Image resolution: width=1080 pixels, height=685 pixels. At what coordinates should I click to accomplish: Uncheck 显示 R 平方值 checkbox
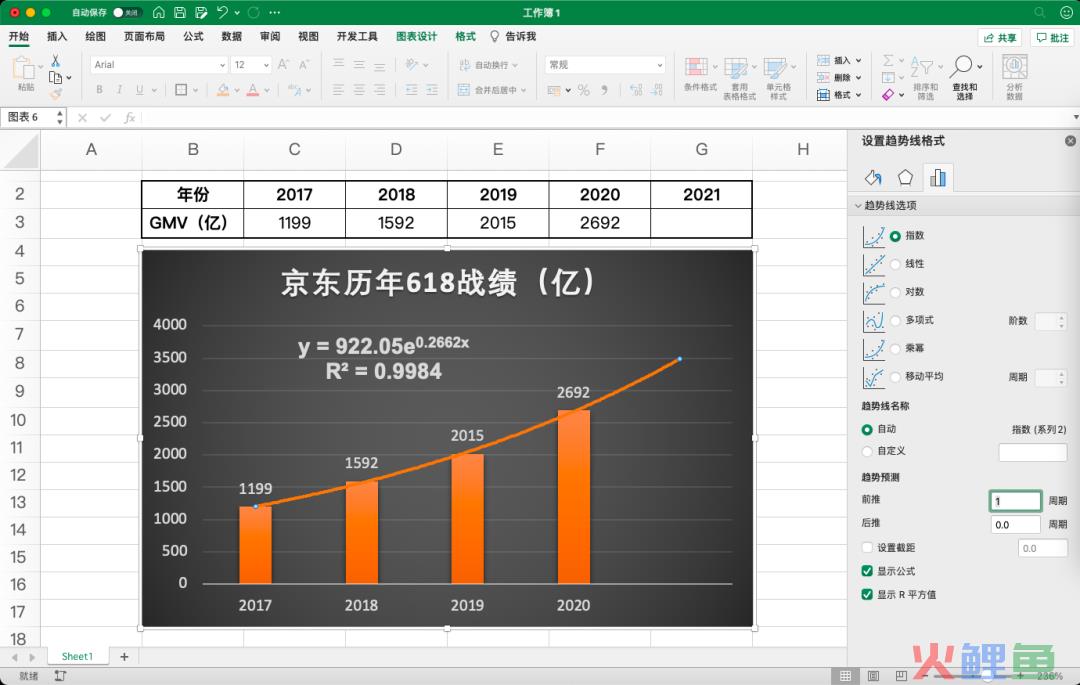(x=867, y=595)
